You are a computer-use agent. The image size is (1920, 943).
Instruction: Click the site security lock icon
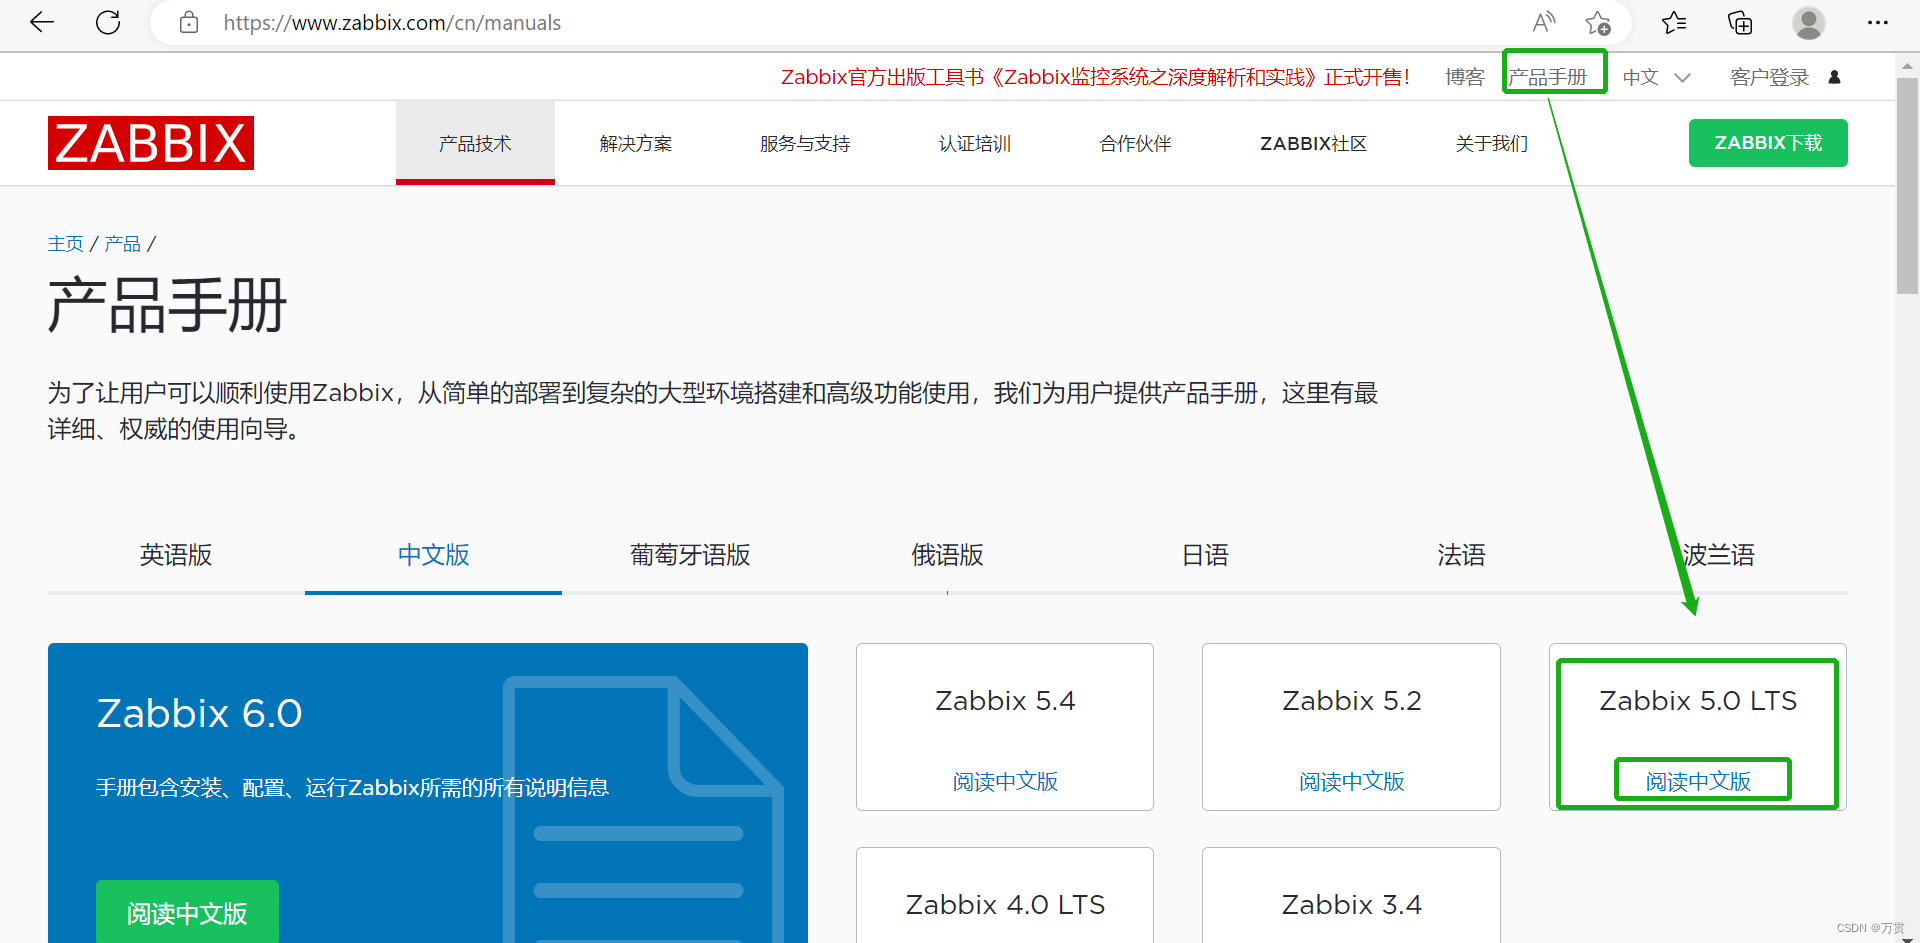tap(189, 22)
